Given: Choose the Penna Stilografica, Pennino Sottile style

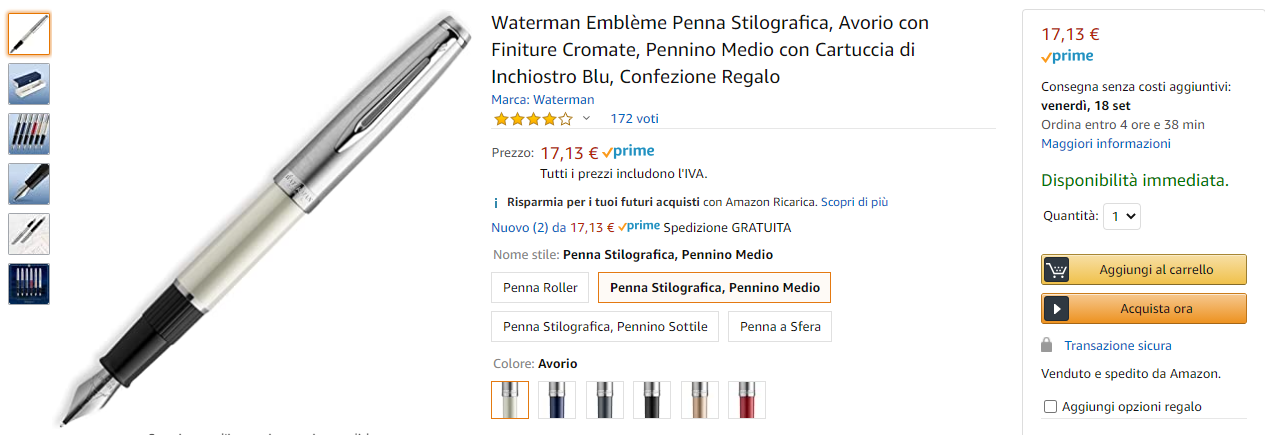Looking at the screenshot, I should point(605,327).
